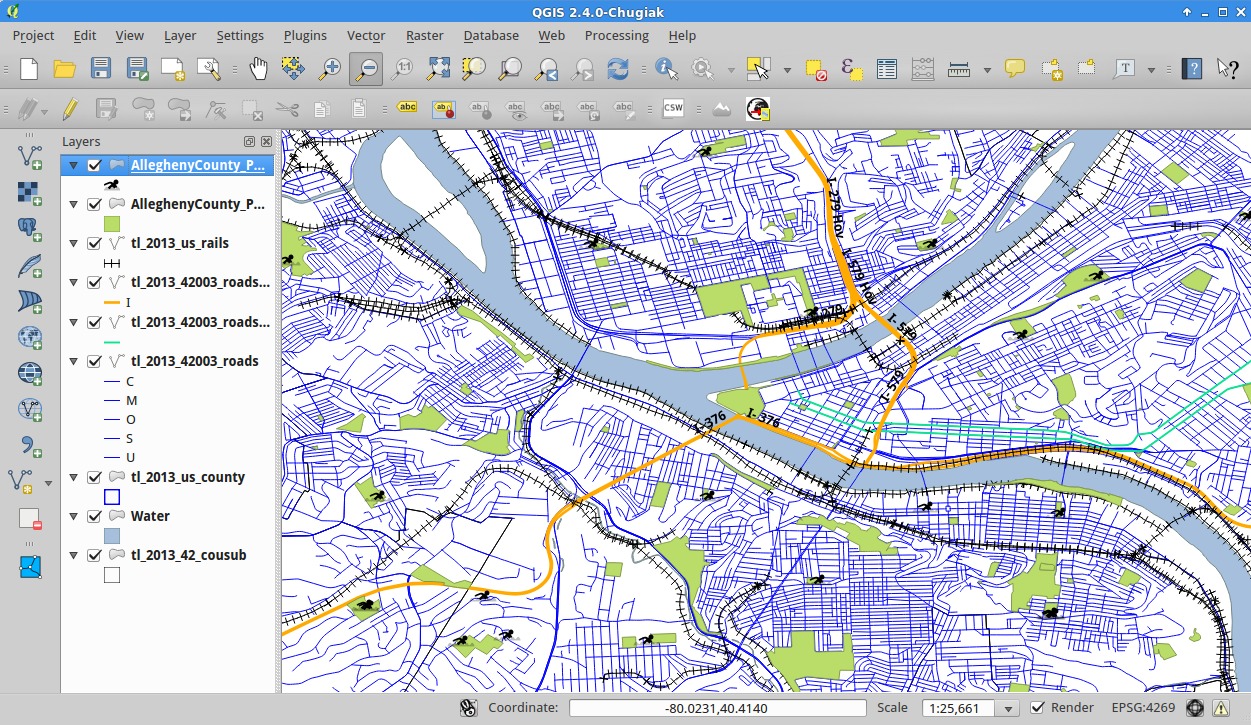The image size is (1251, 725).
Task: Click the Refresh map icon
Action: click(618, 69)
